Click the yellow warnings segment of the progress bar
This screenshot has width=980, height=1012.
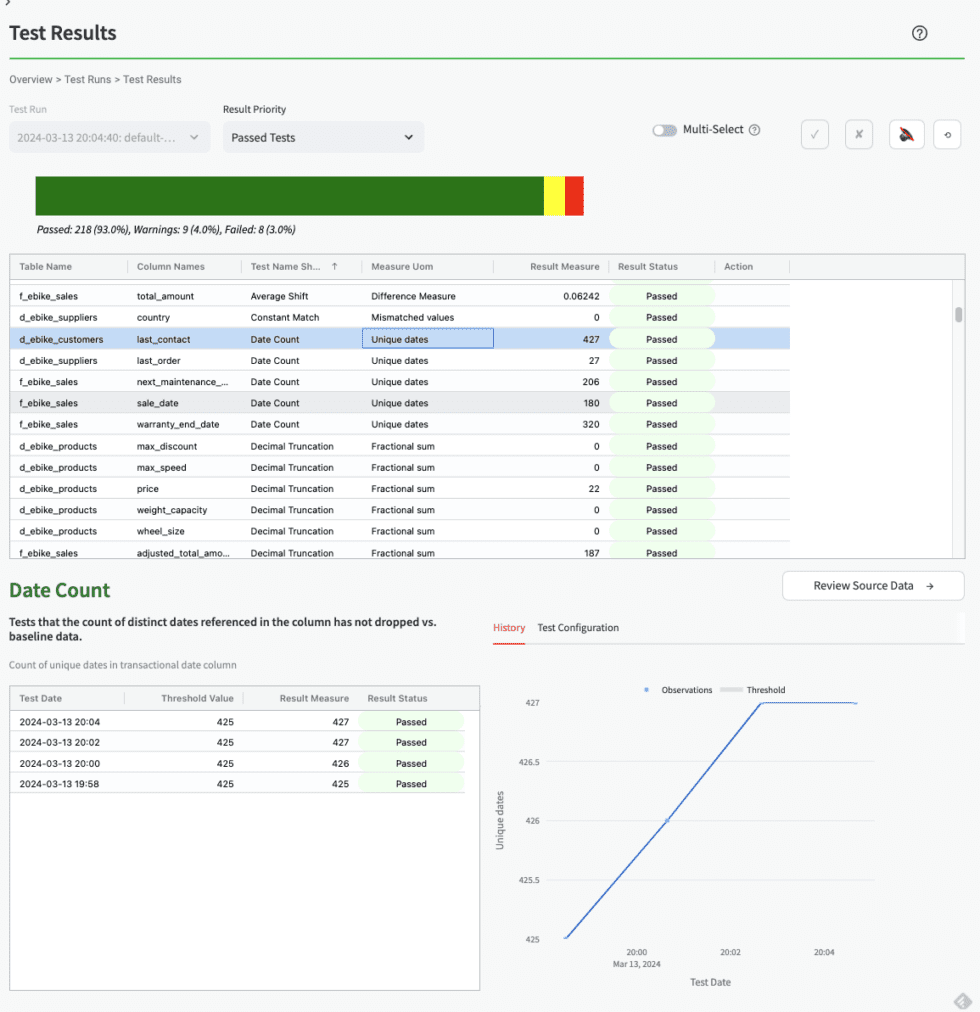pos(552,196)
